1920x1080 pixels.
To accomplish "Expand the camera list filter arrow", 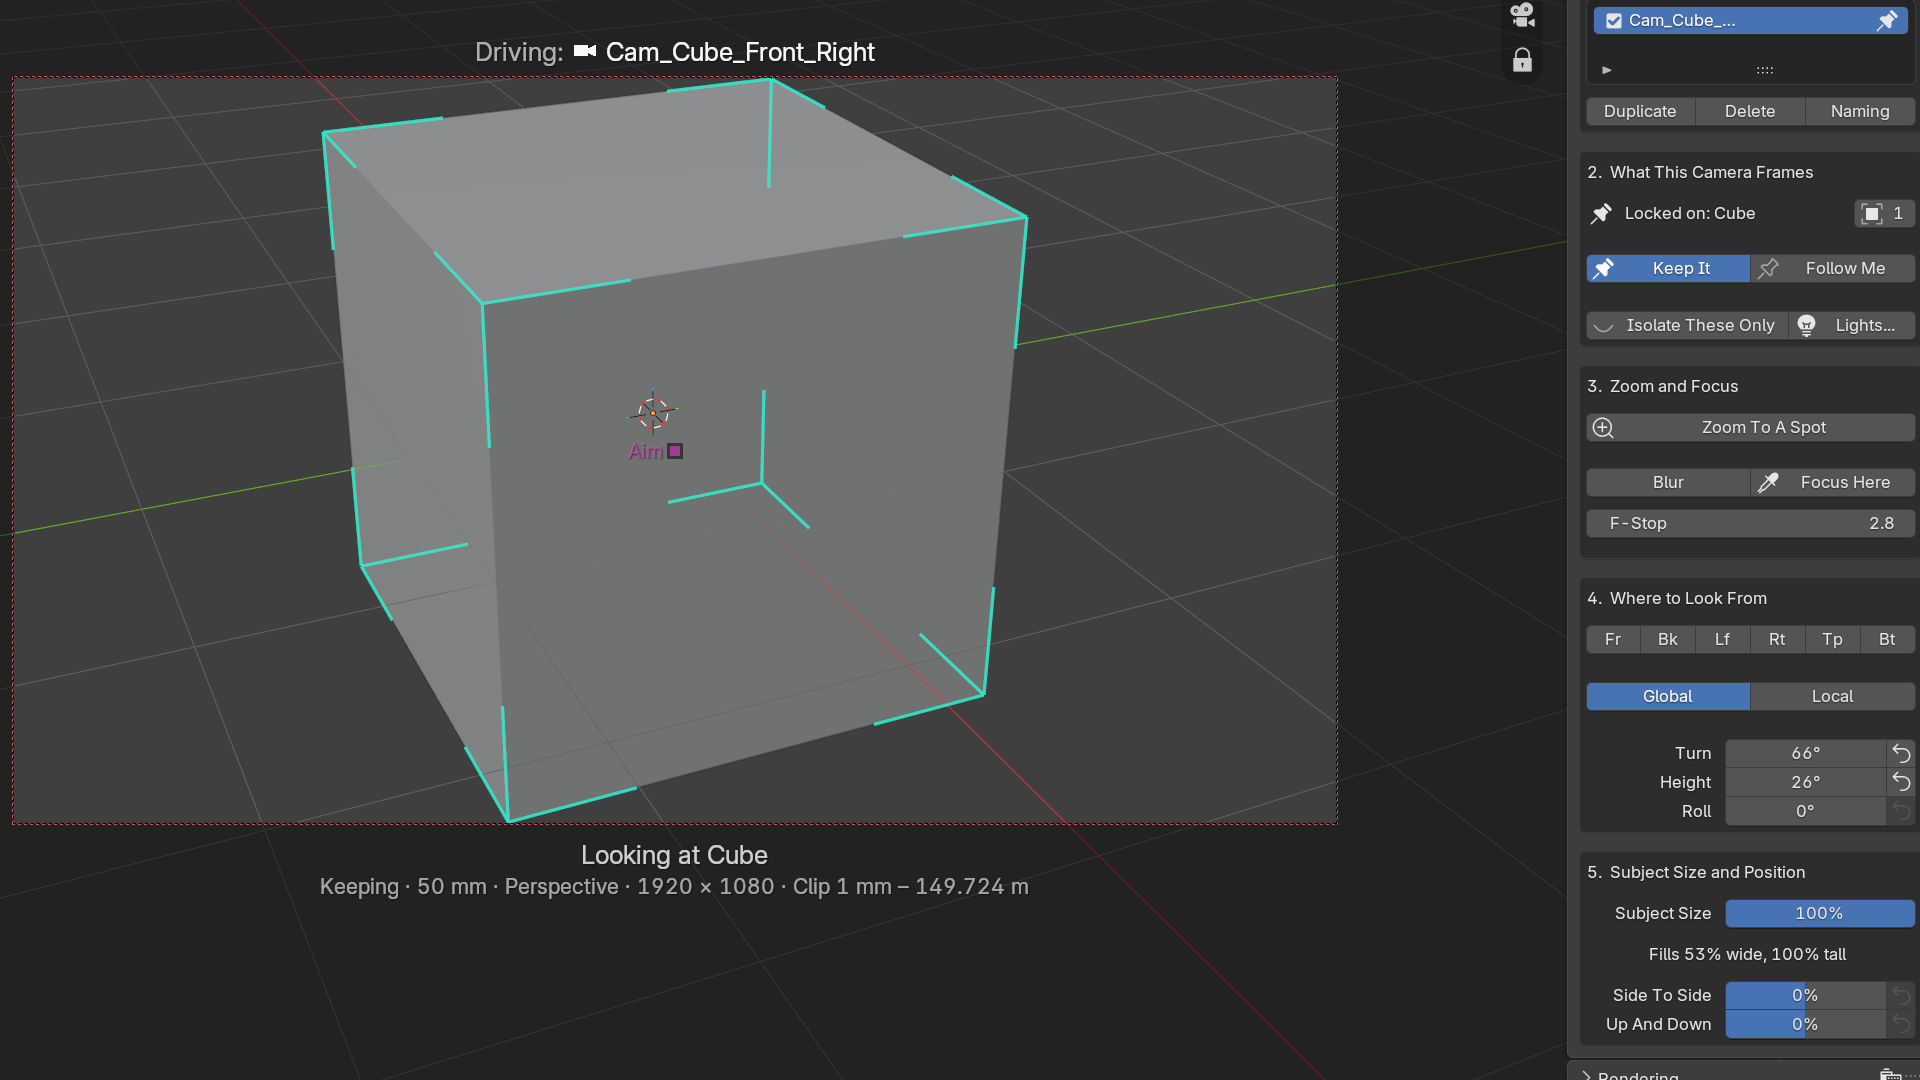I will pos(1607,70).
